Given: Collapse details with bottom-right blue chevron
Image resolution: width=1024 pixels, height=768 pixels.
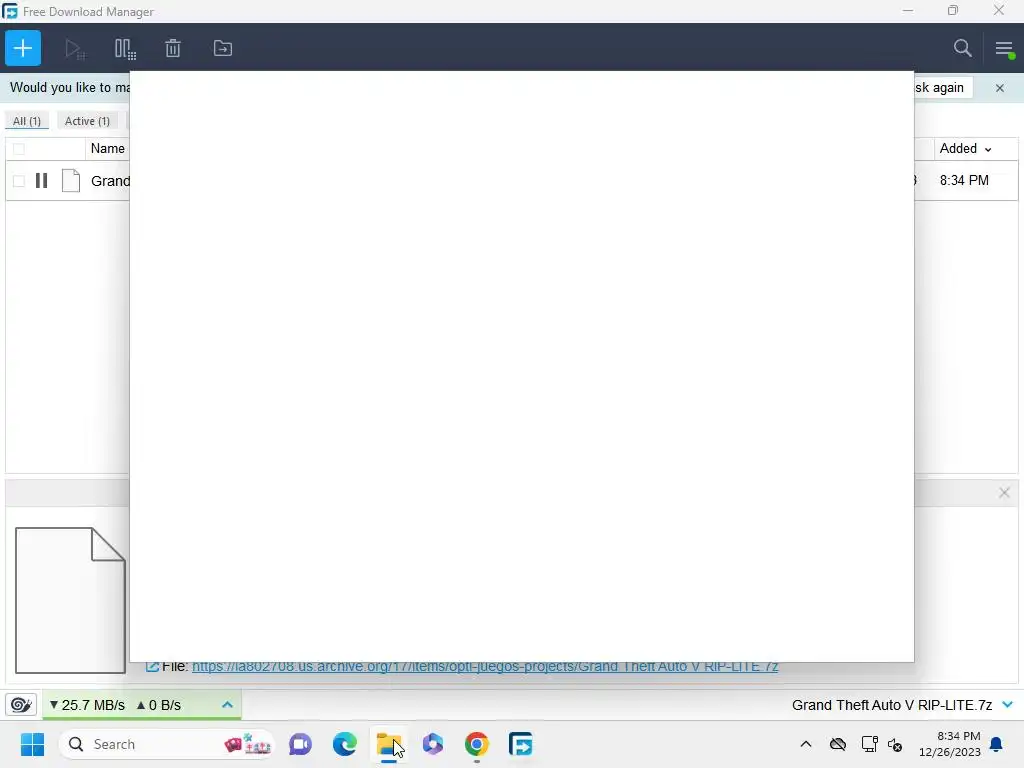Looking at the screenshot, I should (x=1008, y=705).
